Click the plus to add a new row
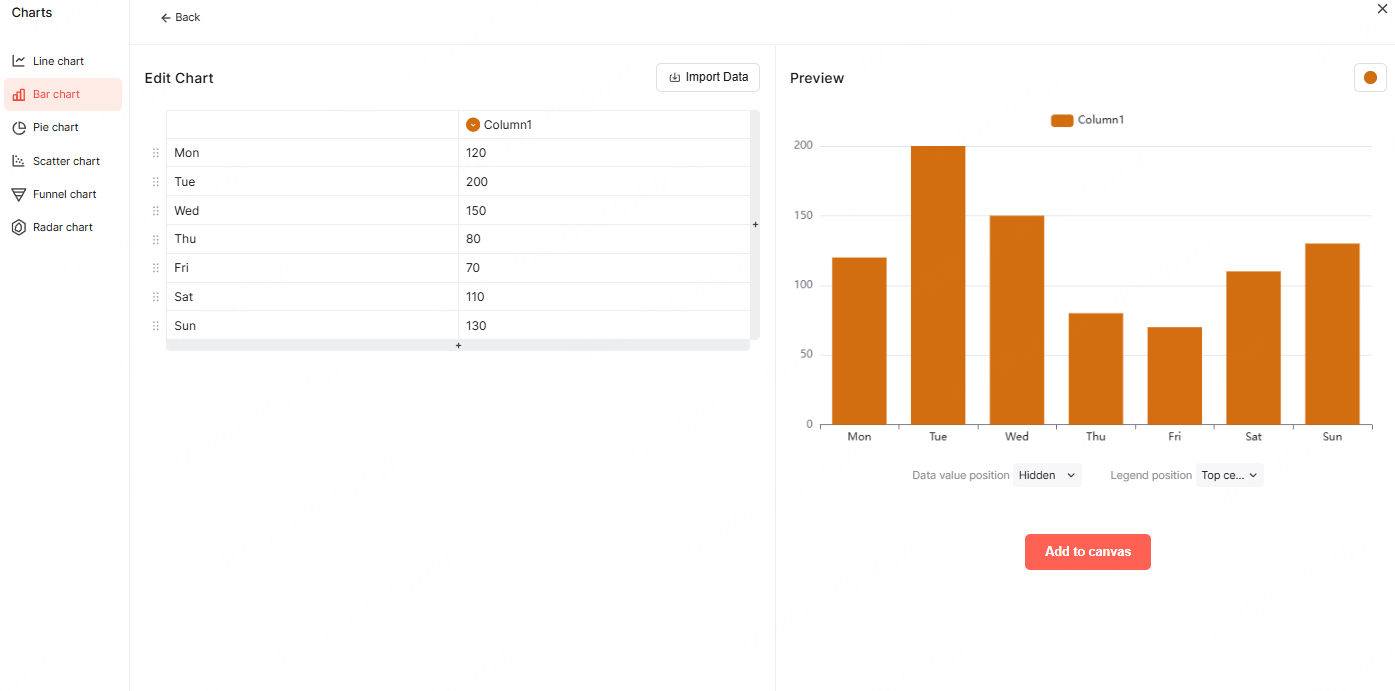Viewport: 1395px width, 691px height. [x=458, y=345]
